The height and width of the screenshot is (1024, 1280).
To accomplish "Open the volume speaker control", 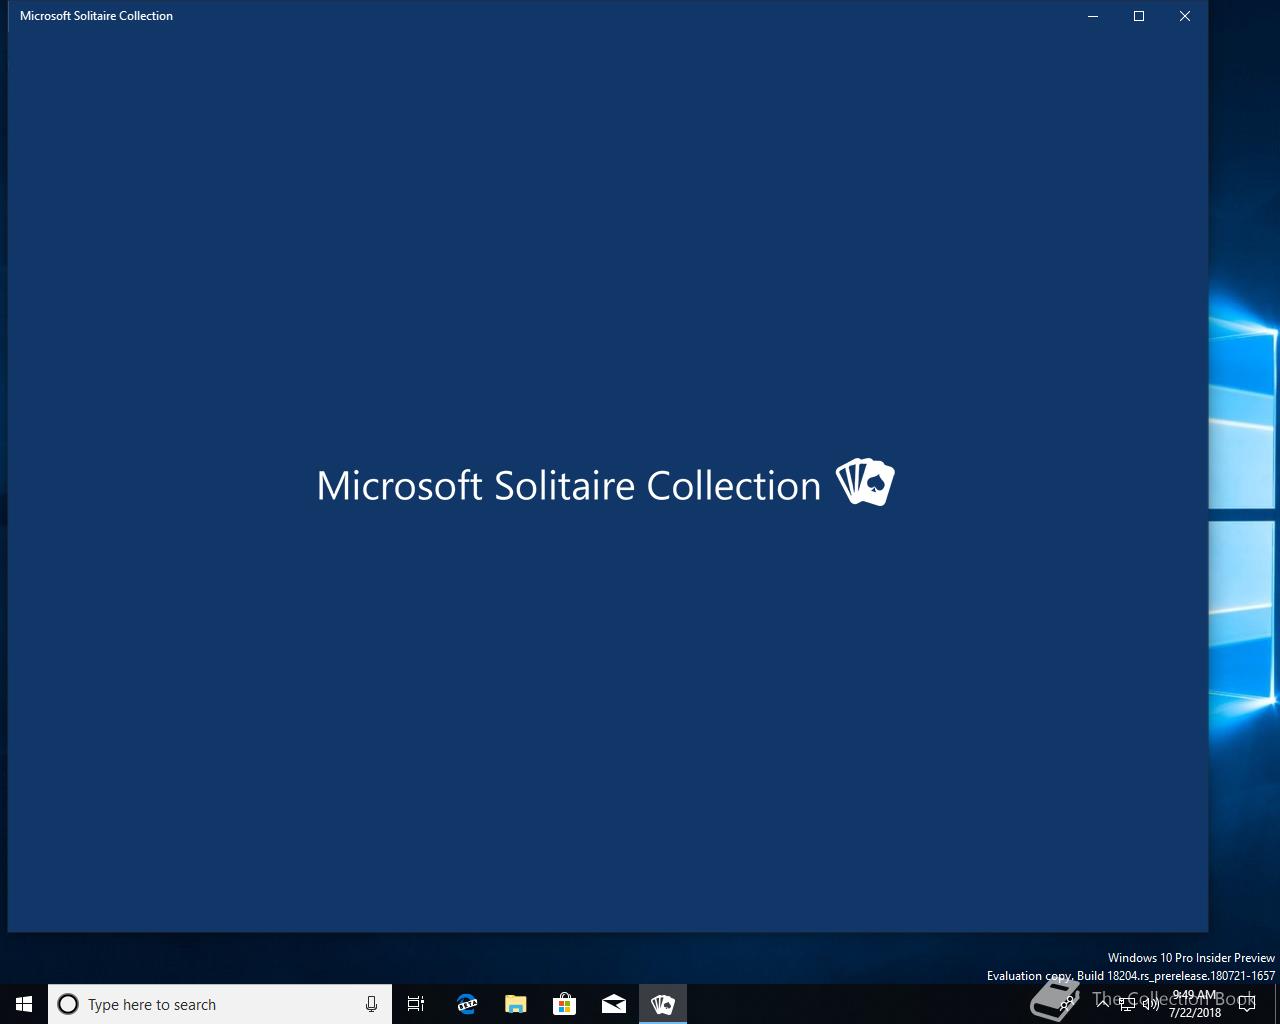I will (1151, 1004).
